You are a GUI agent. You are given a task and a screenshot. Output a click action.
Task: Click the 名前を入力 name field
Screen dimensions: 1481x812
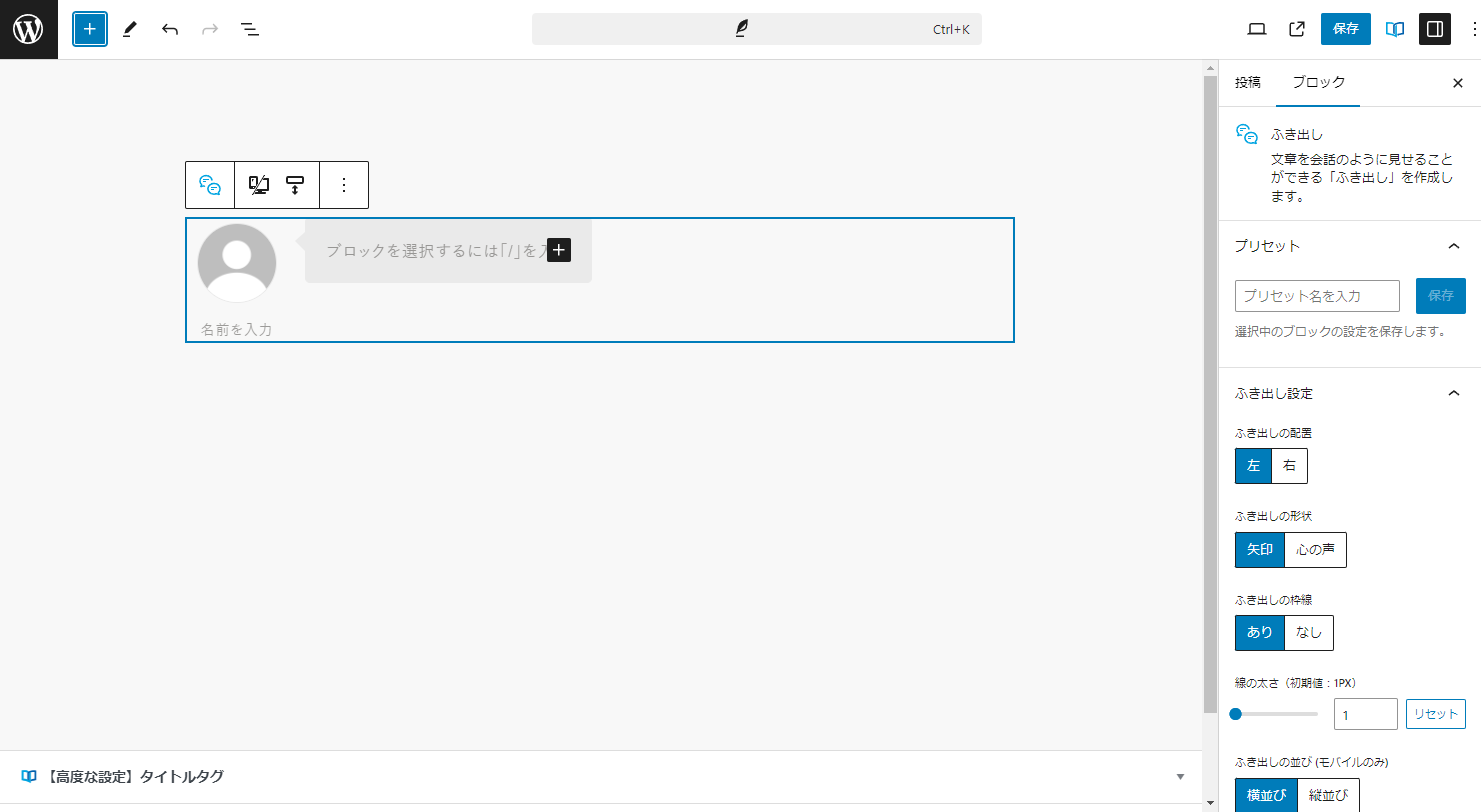237,329
